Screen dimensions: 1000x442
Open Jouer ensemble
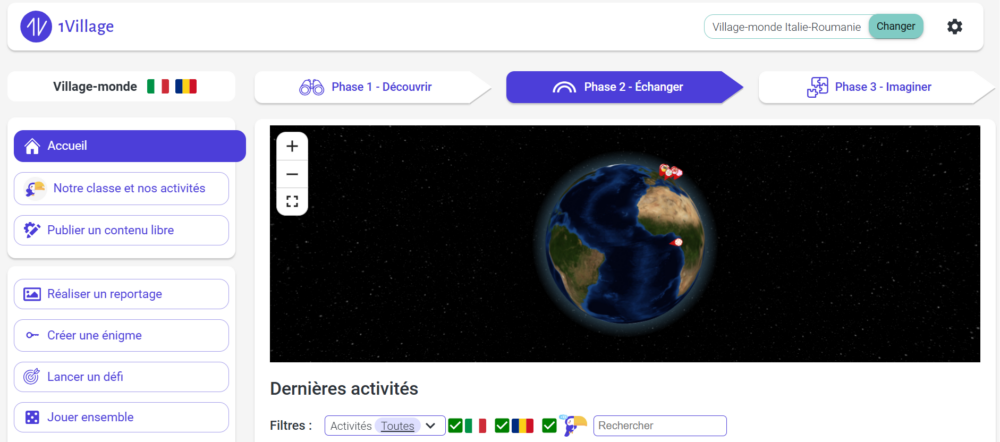[x=121, y=417]
